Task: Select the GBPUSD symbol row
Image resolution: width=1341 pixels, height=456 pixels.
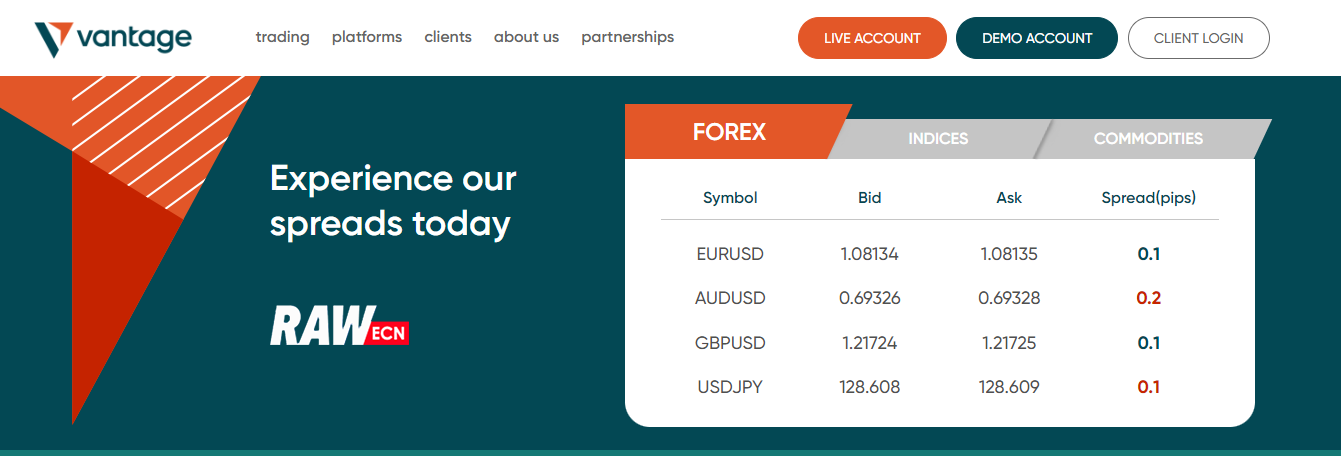Action: tap(940, 343)
